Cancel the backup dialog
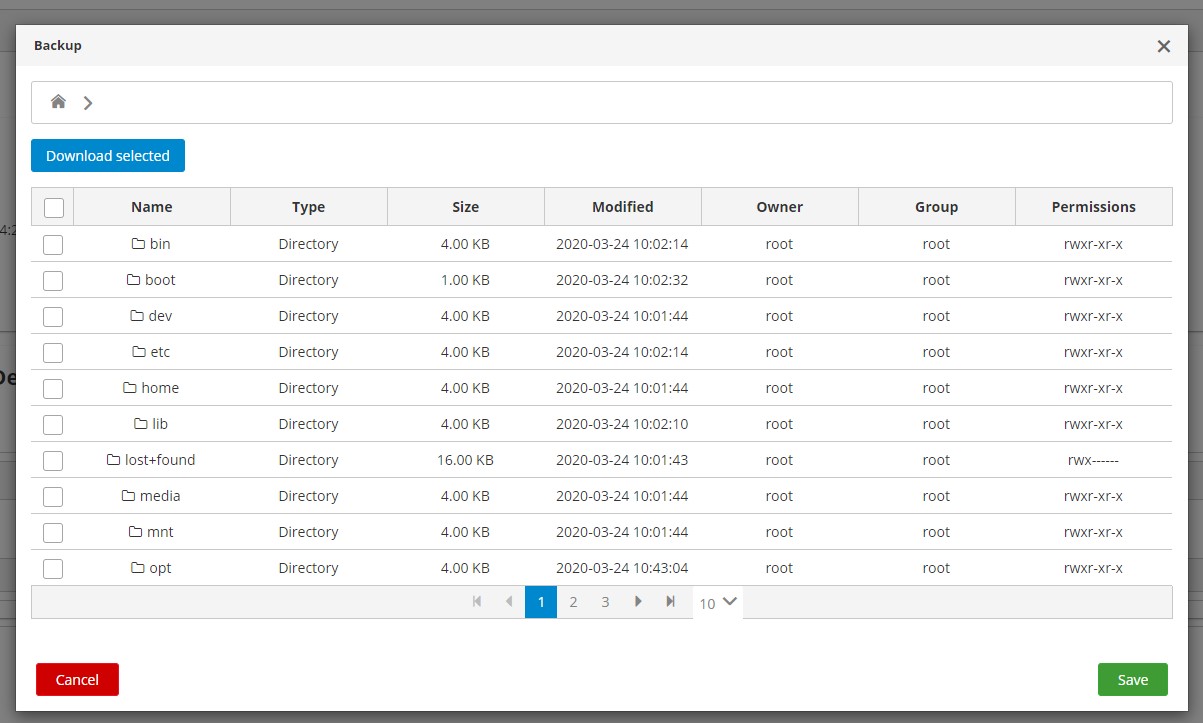This screenshot has height=723, width=1203. point(77,679)
